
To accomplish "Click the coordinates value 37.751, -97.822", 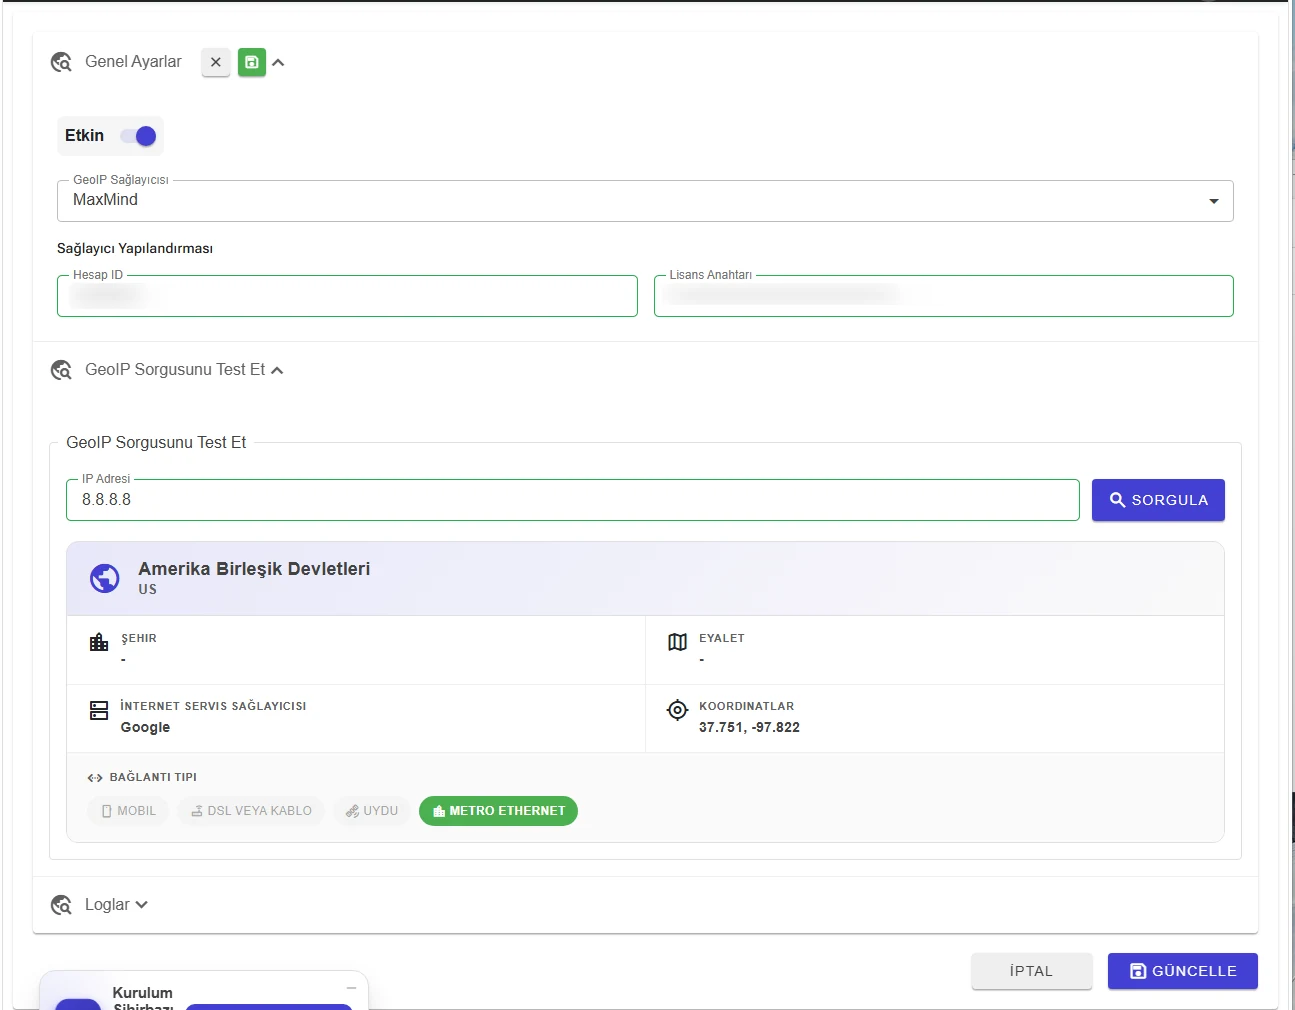I will click(749, 727).
